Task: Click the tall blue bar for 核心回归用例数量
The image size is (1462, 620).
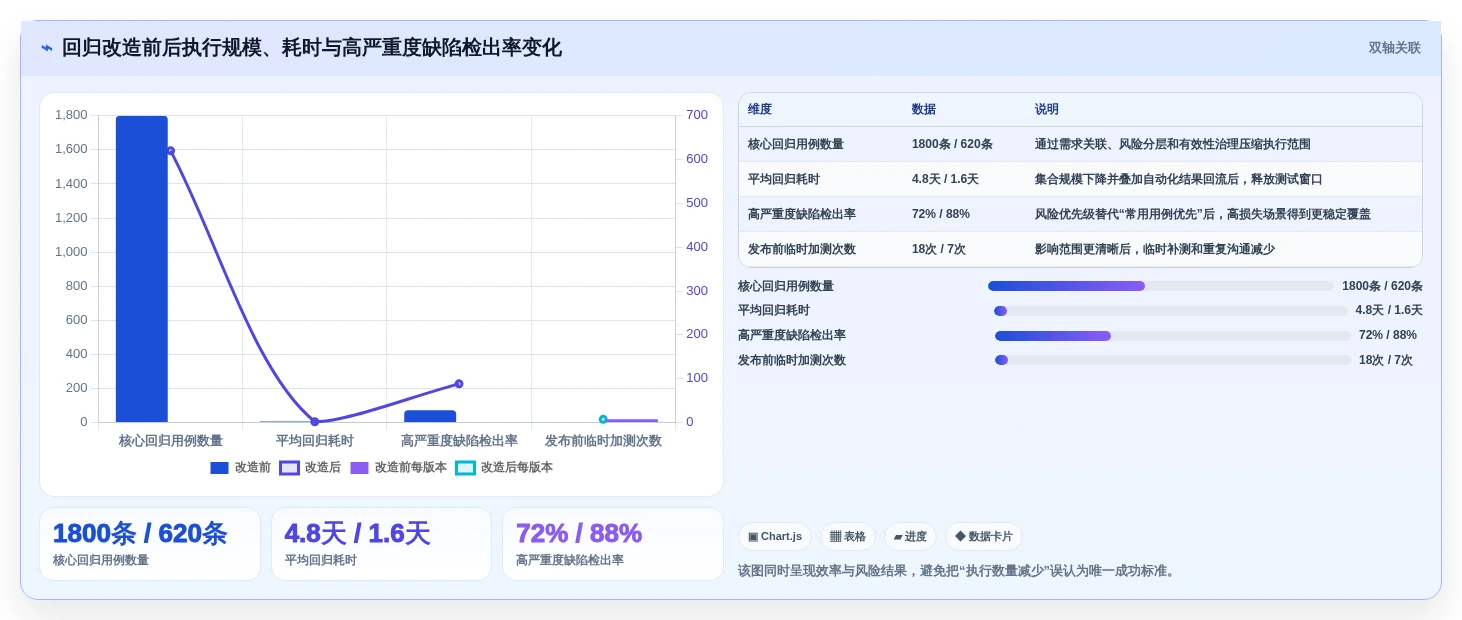Action: (142, 269)
